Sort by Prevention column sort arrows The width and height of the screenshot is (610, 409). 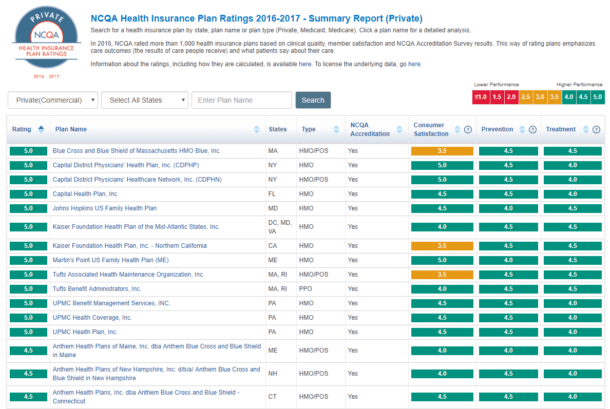[522, 130]
